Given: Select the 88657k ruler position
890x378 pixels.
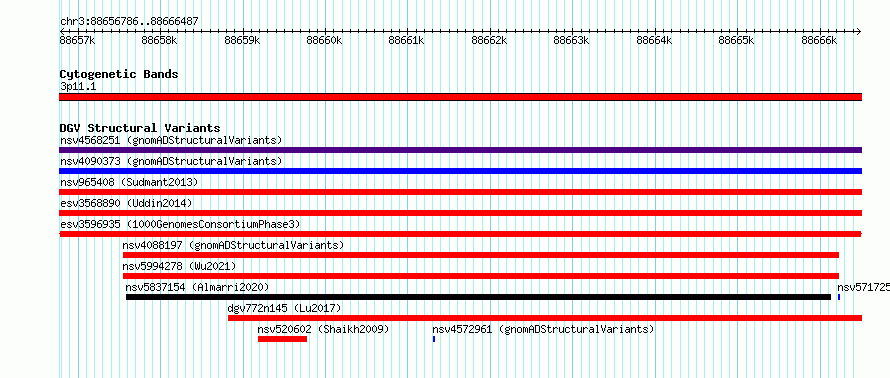Looking at the screenshot, I should pos(77,40).
